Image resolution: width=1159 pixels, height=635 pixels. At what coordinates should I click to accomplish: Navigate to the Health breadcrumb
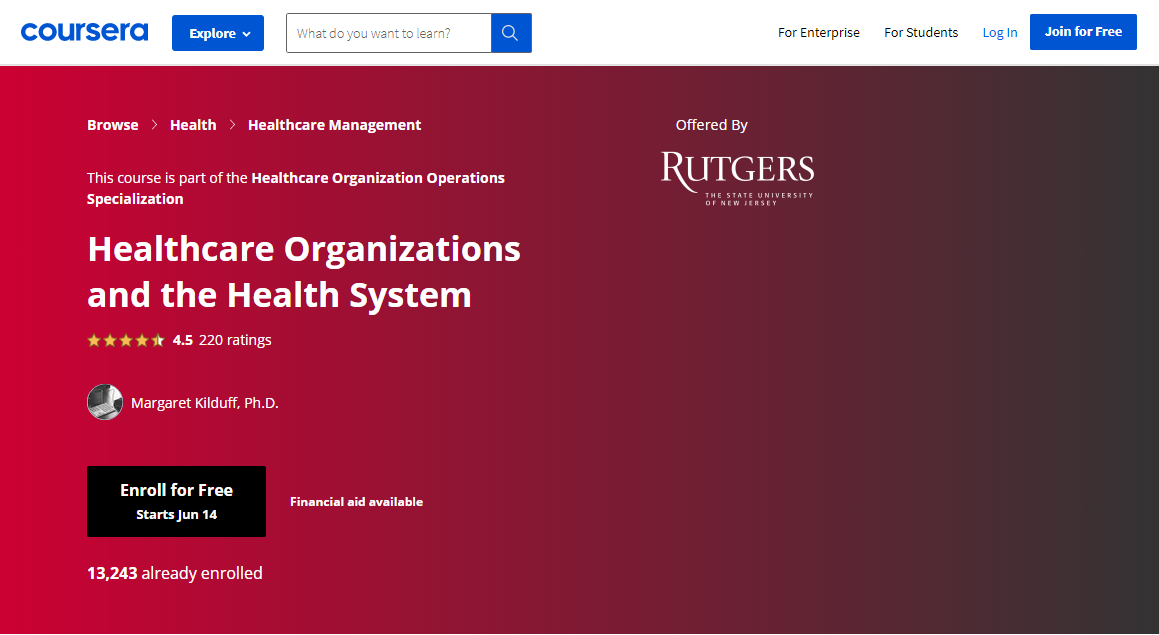tap(193, 125)
